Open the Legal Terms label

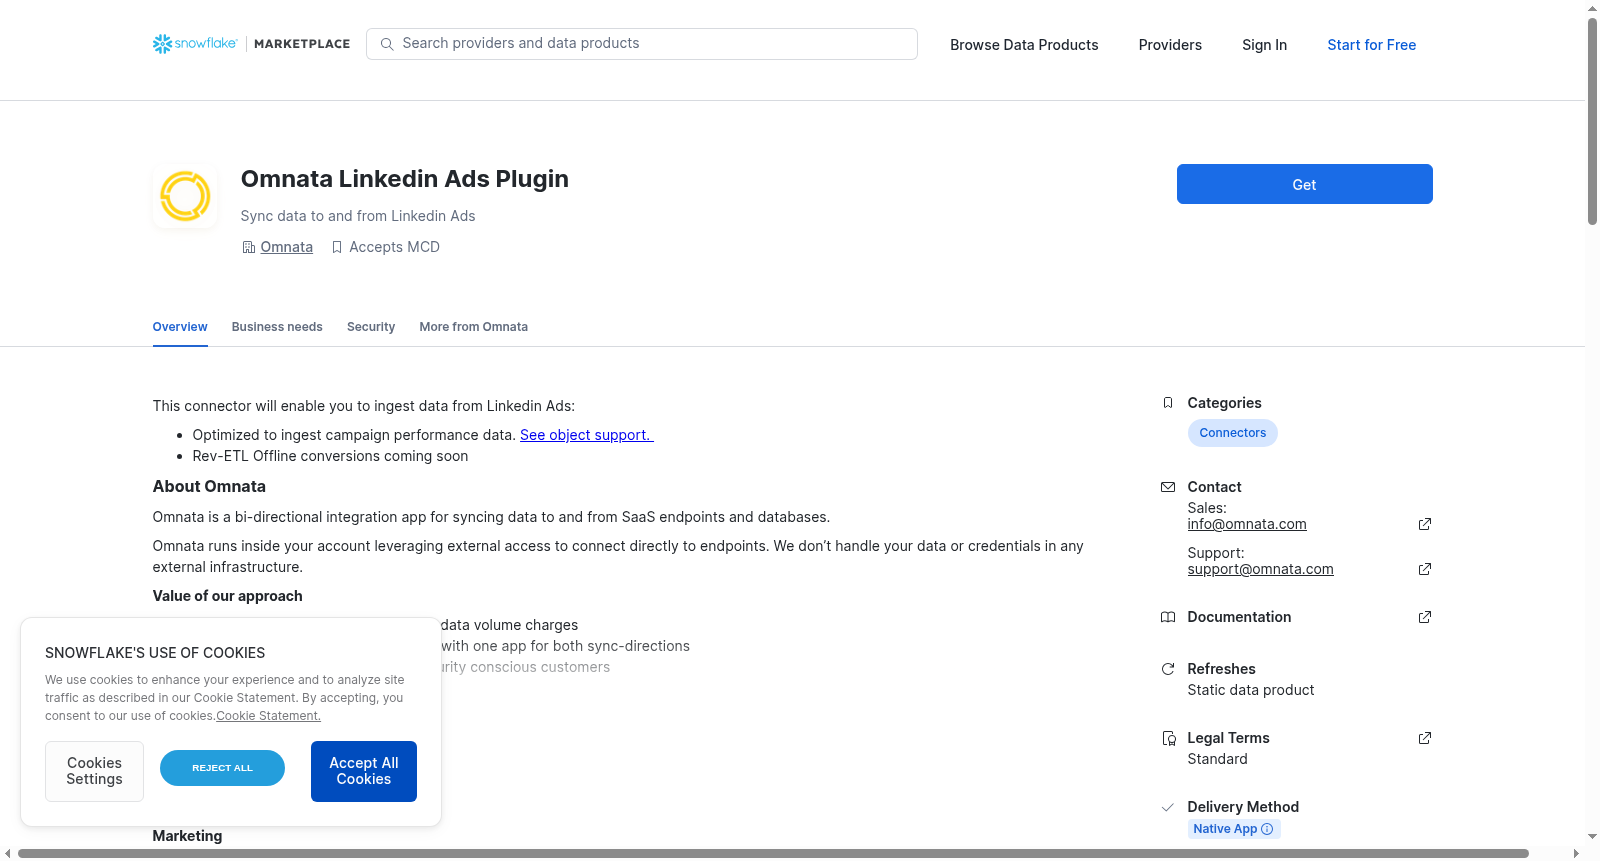coord(1228,738)
